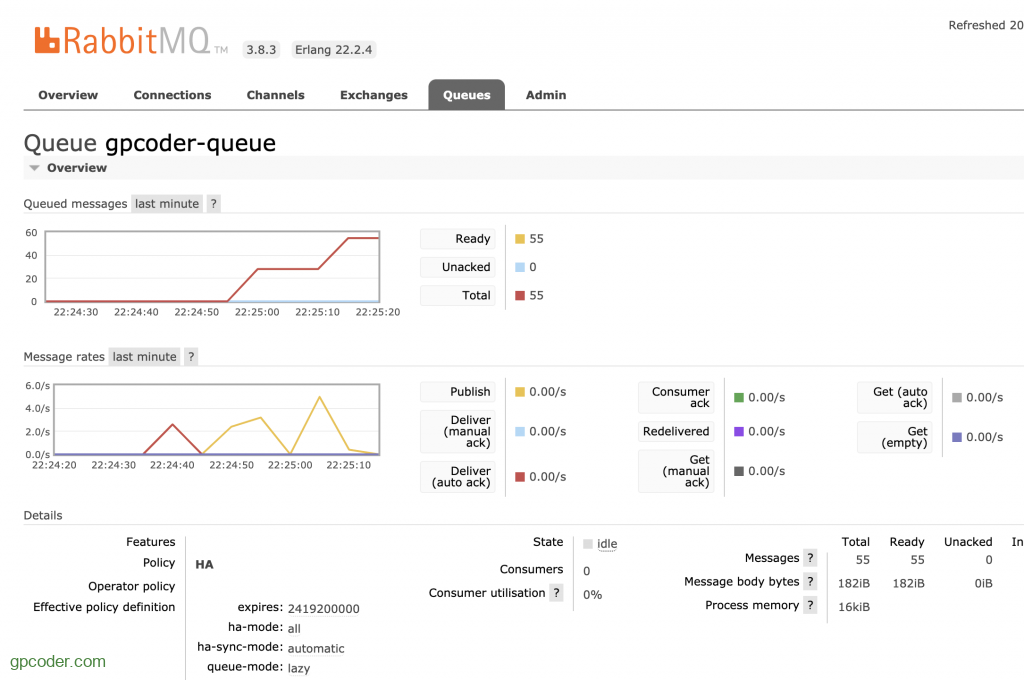The height and width of the screenshot is (680, 1024).
Task: Click help icon next to Message rates
Action: 191,357
